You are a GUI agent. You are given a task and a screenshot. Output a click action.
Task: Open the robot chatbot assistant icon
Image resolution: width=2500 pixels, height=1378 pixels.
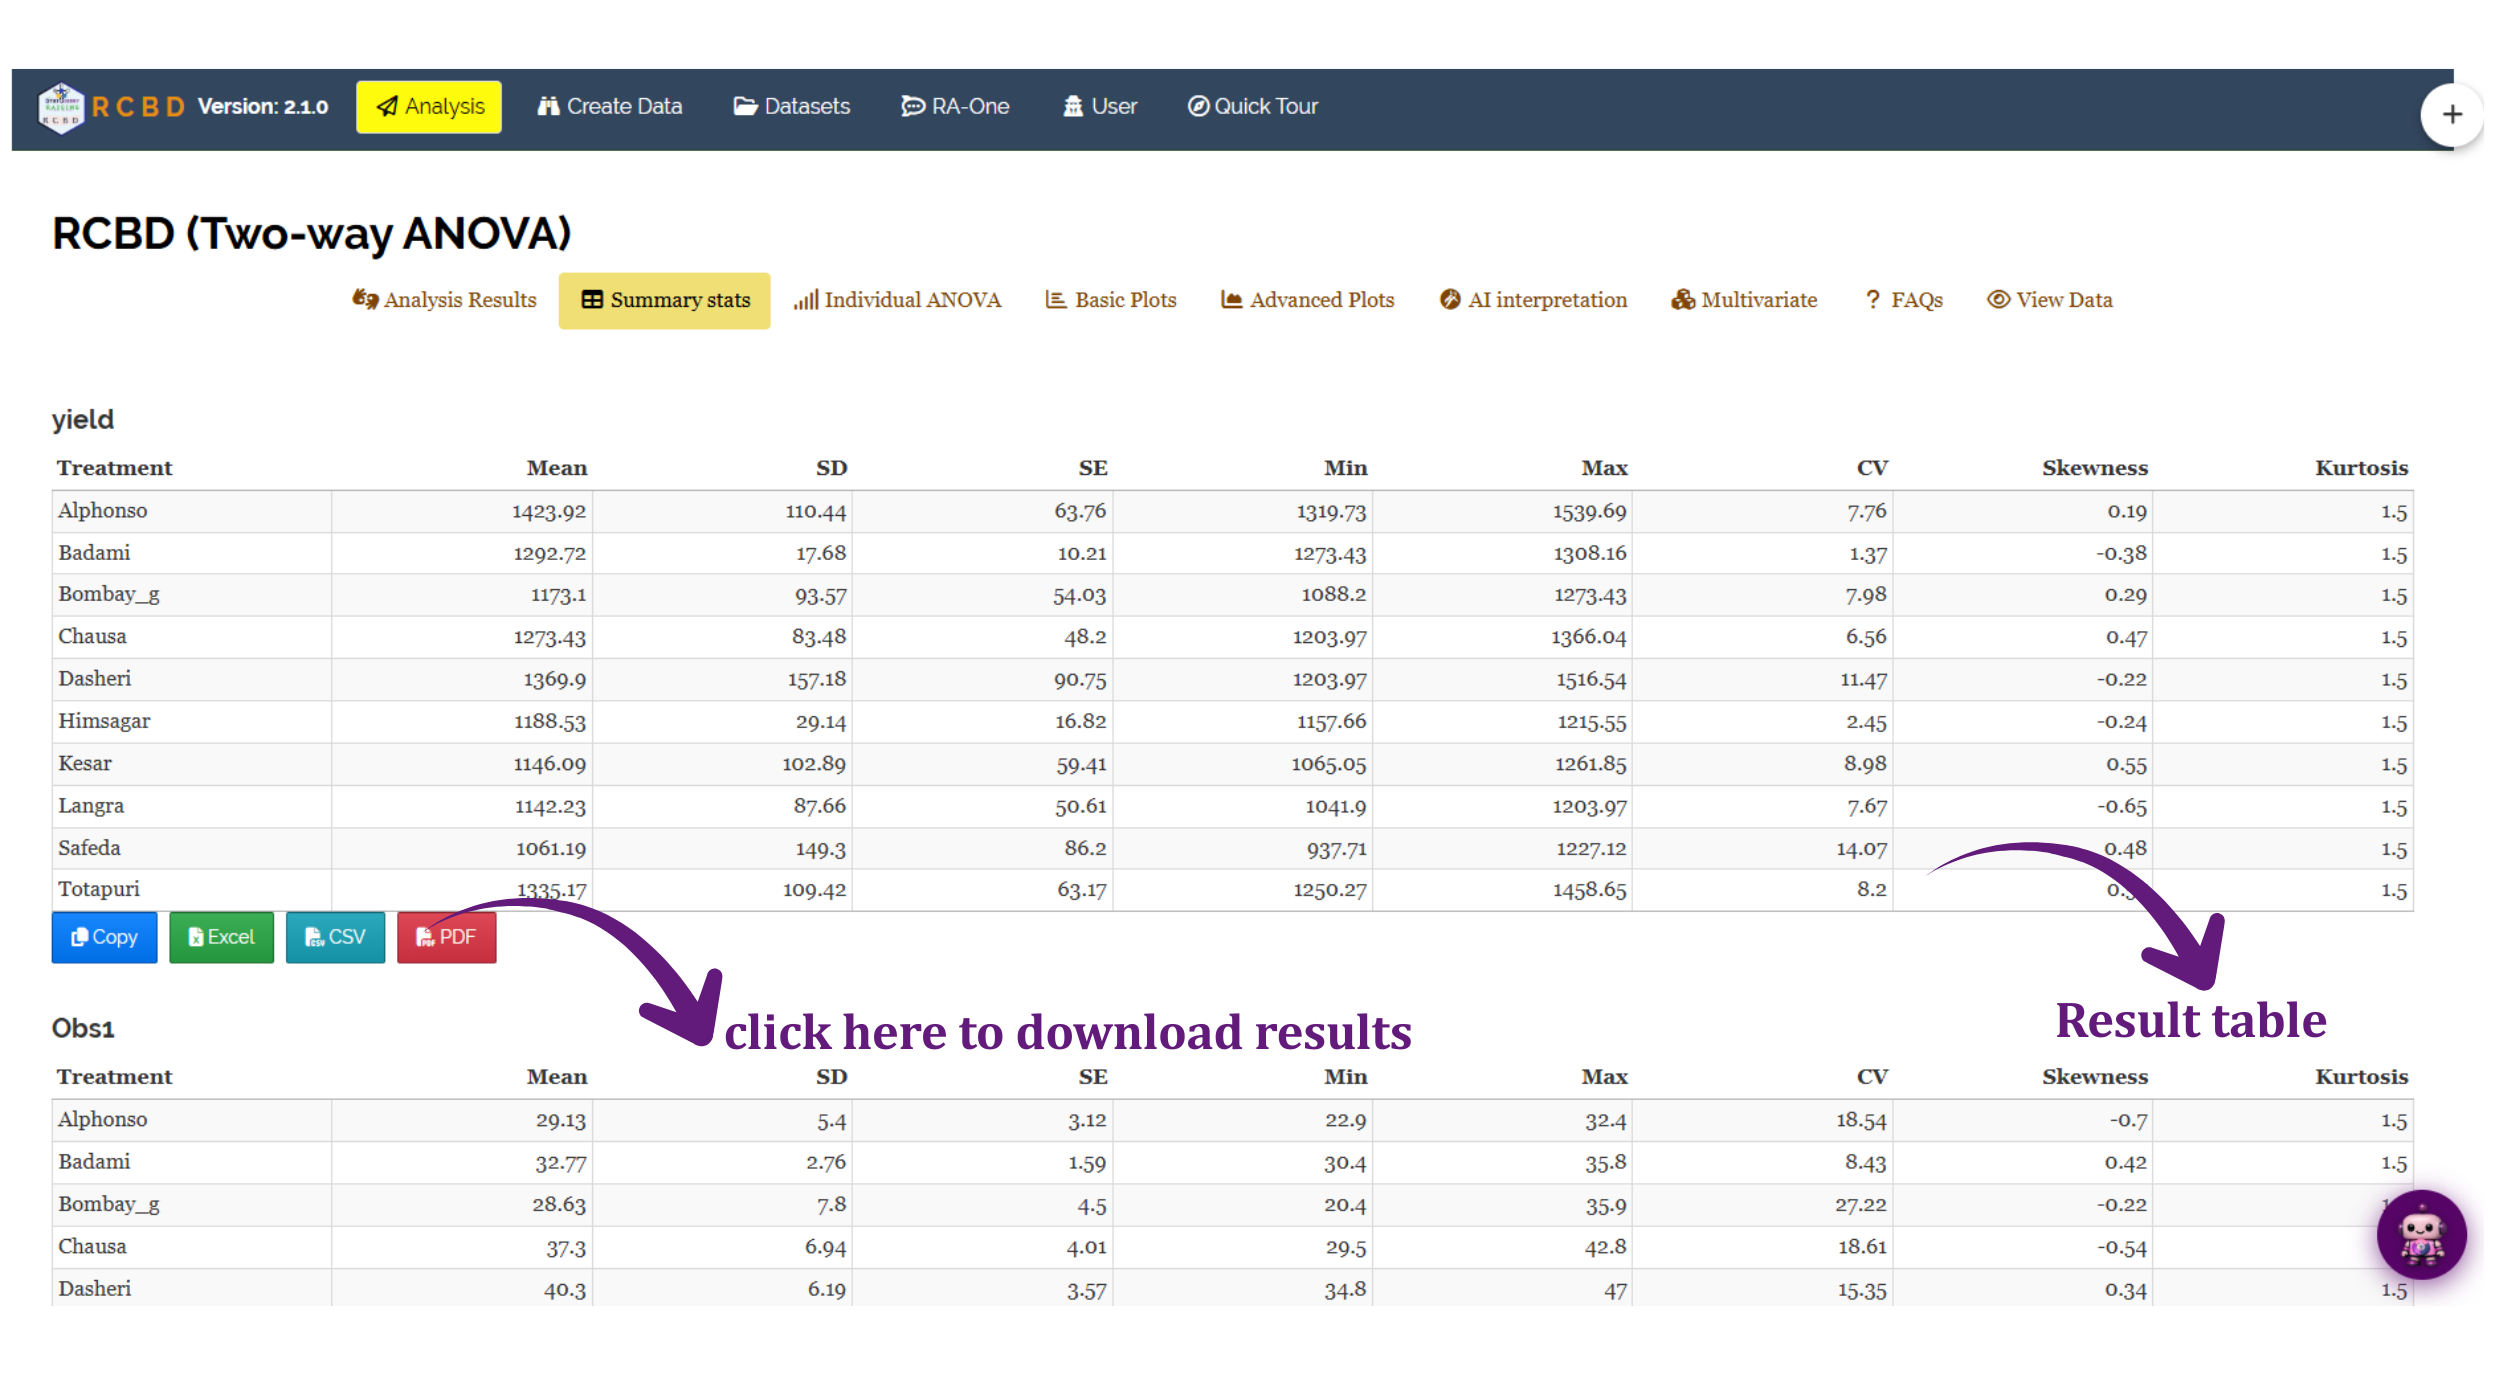pyautogui.click(x=2421, y=1235)
